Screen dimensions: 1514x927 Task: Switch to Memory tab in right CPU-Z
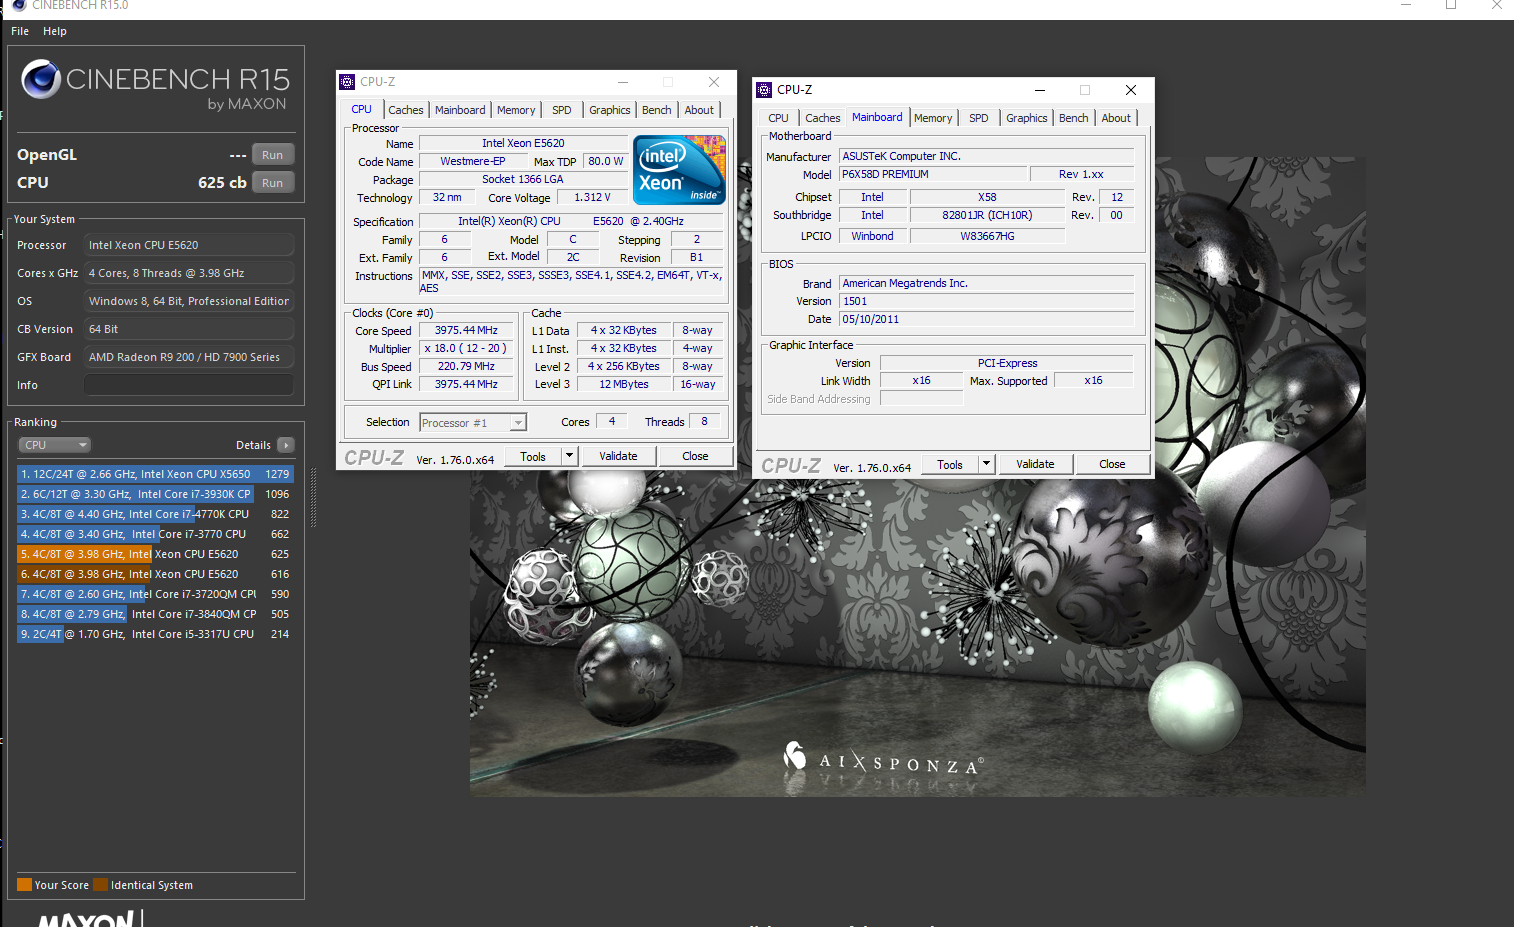933,118
